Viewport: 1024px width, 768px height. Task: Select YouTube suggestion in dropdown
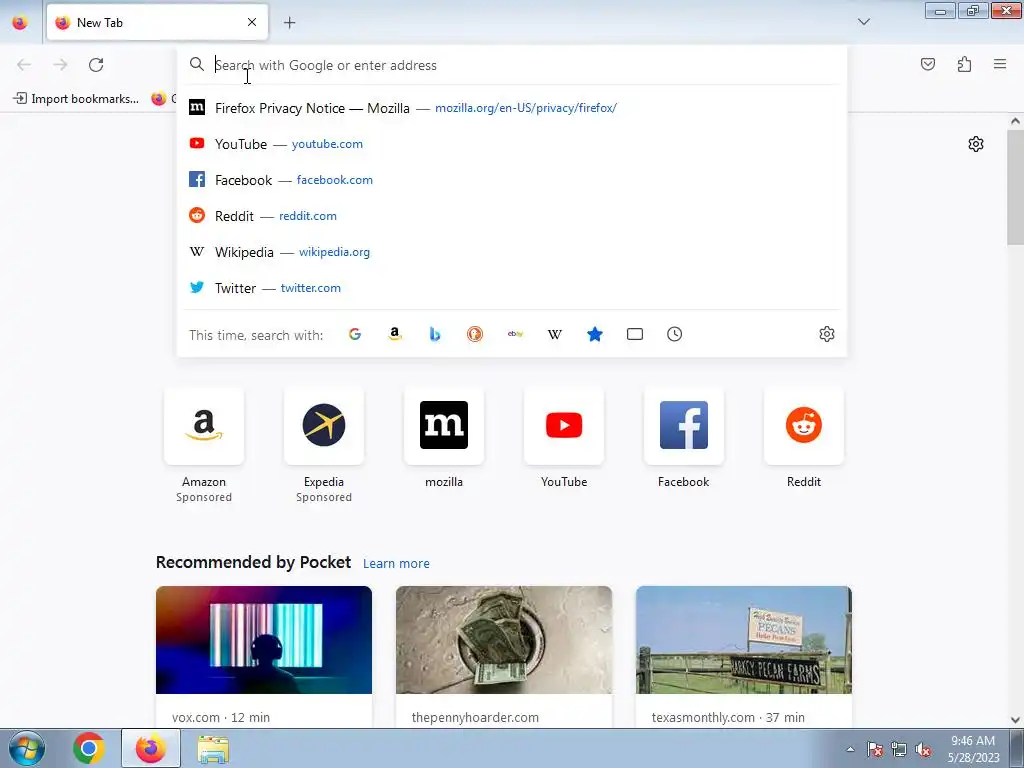click(x=512, y=144)
